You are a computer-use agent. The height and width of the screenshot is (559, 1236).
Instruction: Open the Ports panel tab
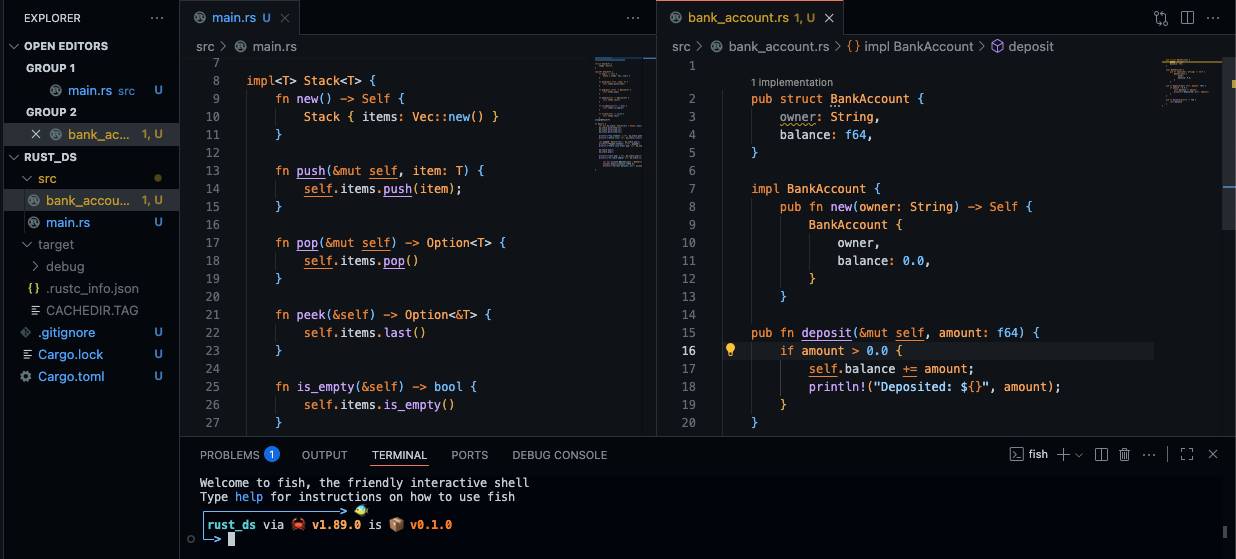click(x=470, y=454)
